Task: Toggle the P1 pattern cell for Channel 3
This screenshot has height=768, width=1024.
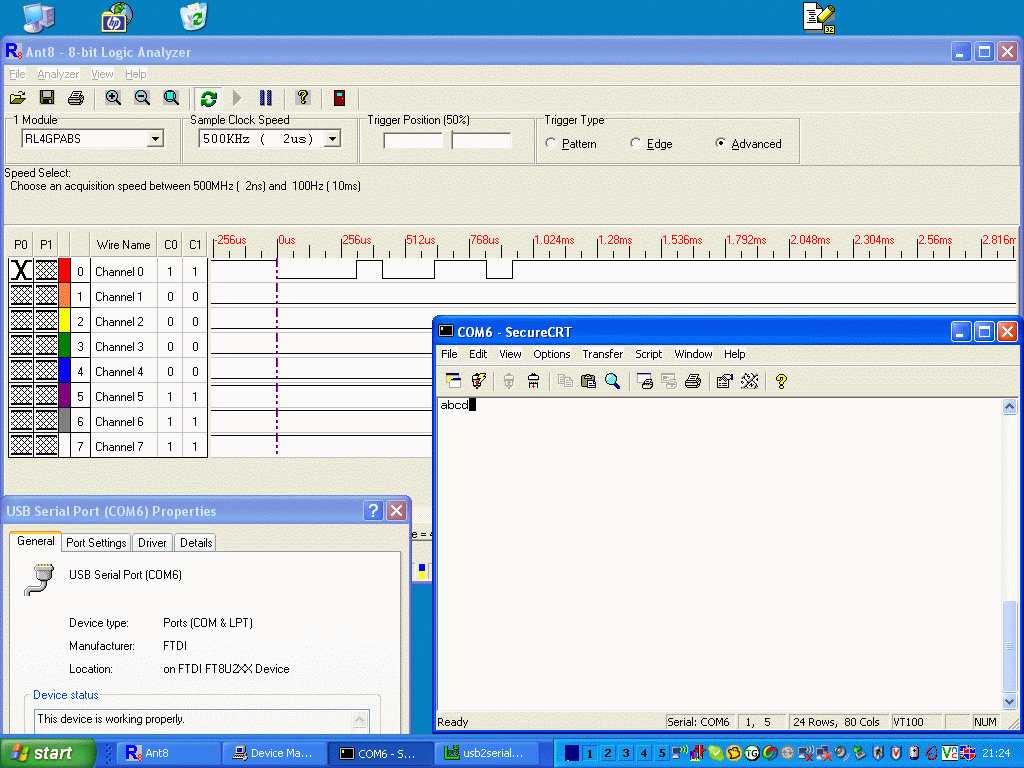Action: [x=46, y=346]
